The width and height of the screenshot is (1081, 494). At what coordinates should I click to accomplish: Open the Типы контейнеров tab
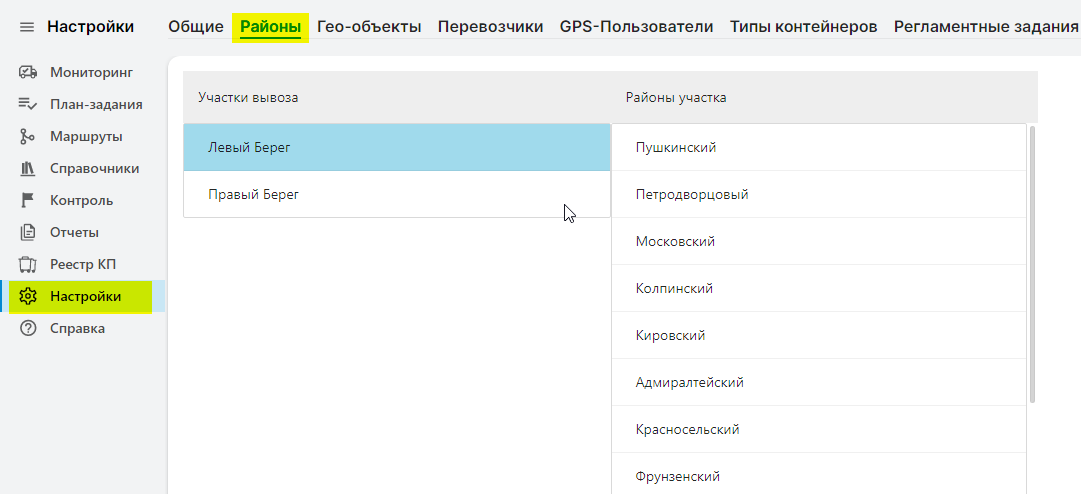803,27
